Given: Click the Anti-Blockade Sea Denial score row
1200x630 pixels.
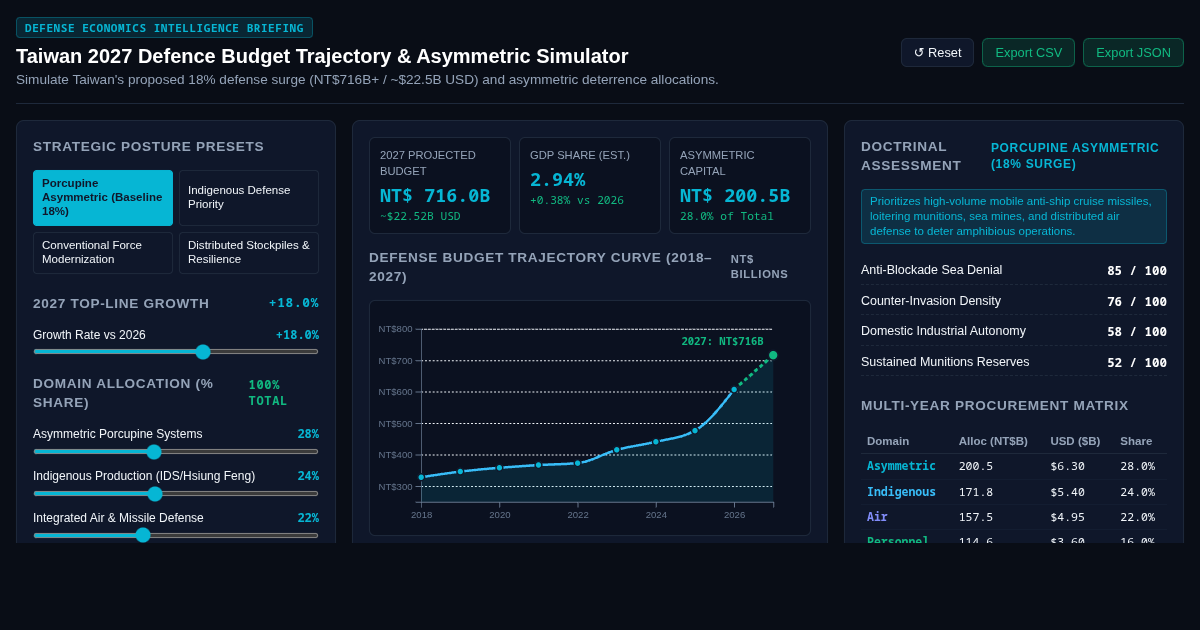Looking at the screenshot, I should [1014, 270].
